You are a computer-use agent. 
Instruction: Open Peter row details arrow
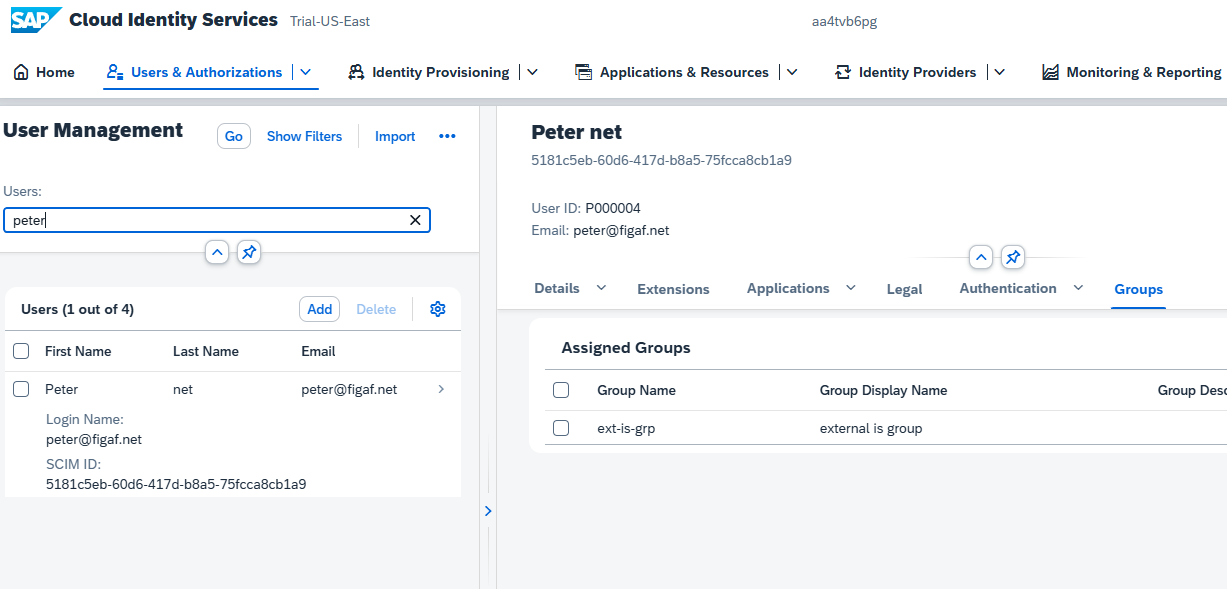[x=441, y=389]
